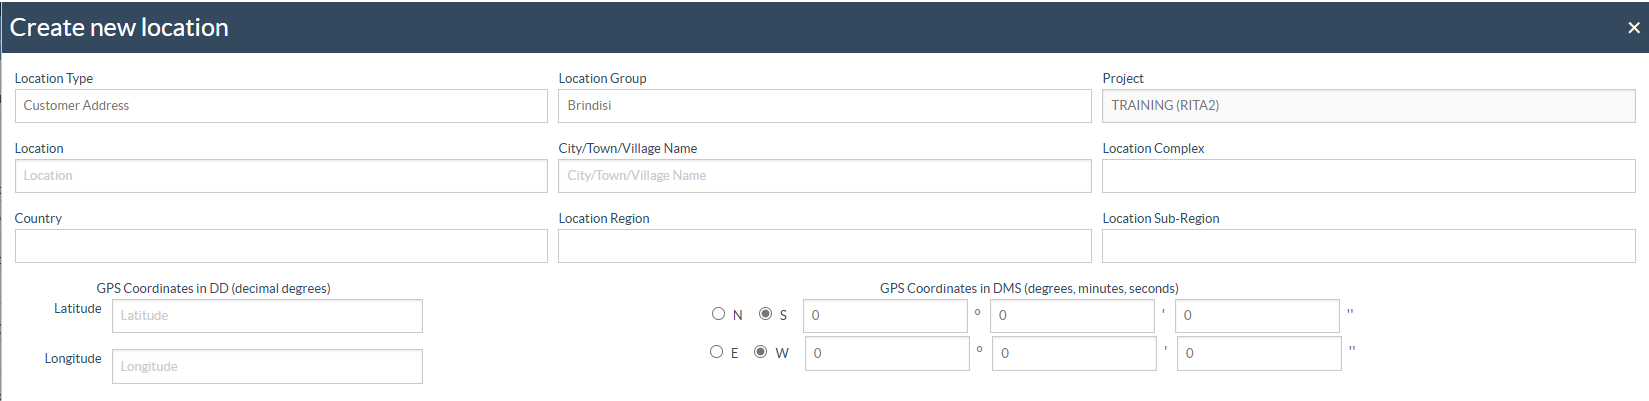Image resolution: width=1649 pixels, height=401 pixels.
Task: Click the decimal Longitude input box
Action: (267, 367)
